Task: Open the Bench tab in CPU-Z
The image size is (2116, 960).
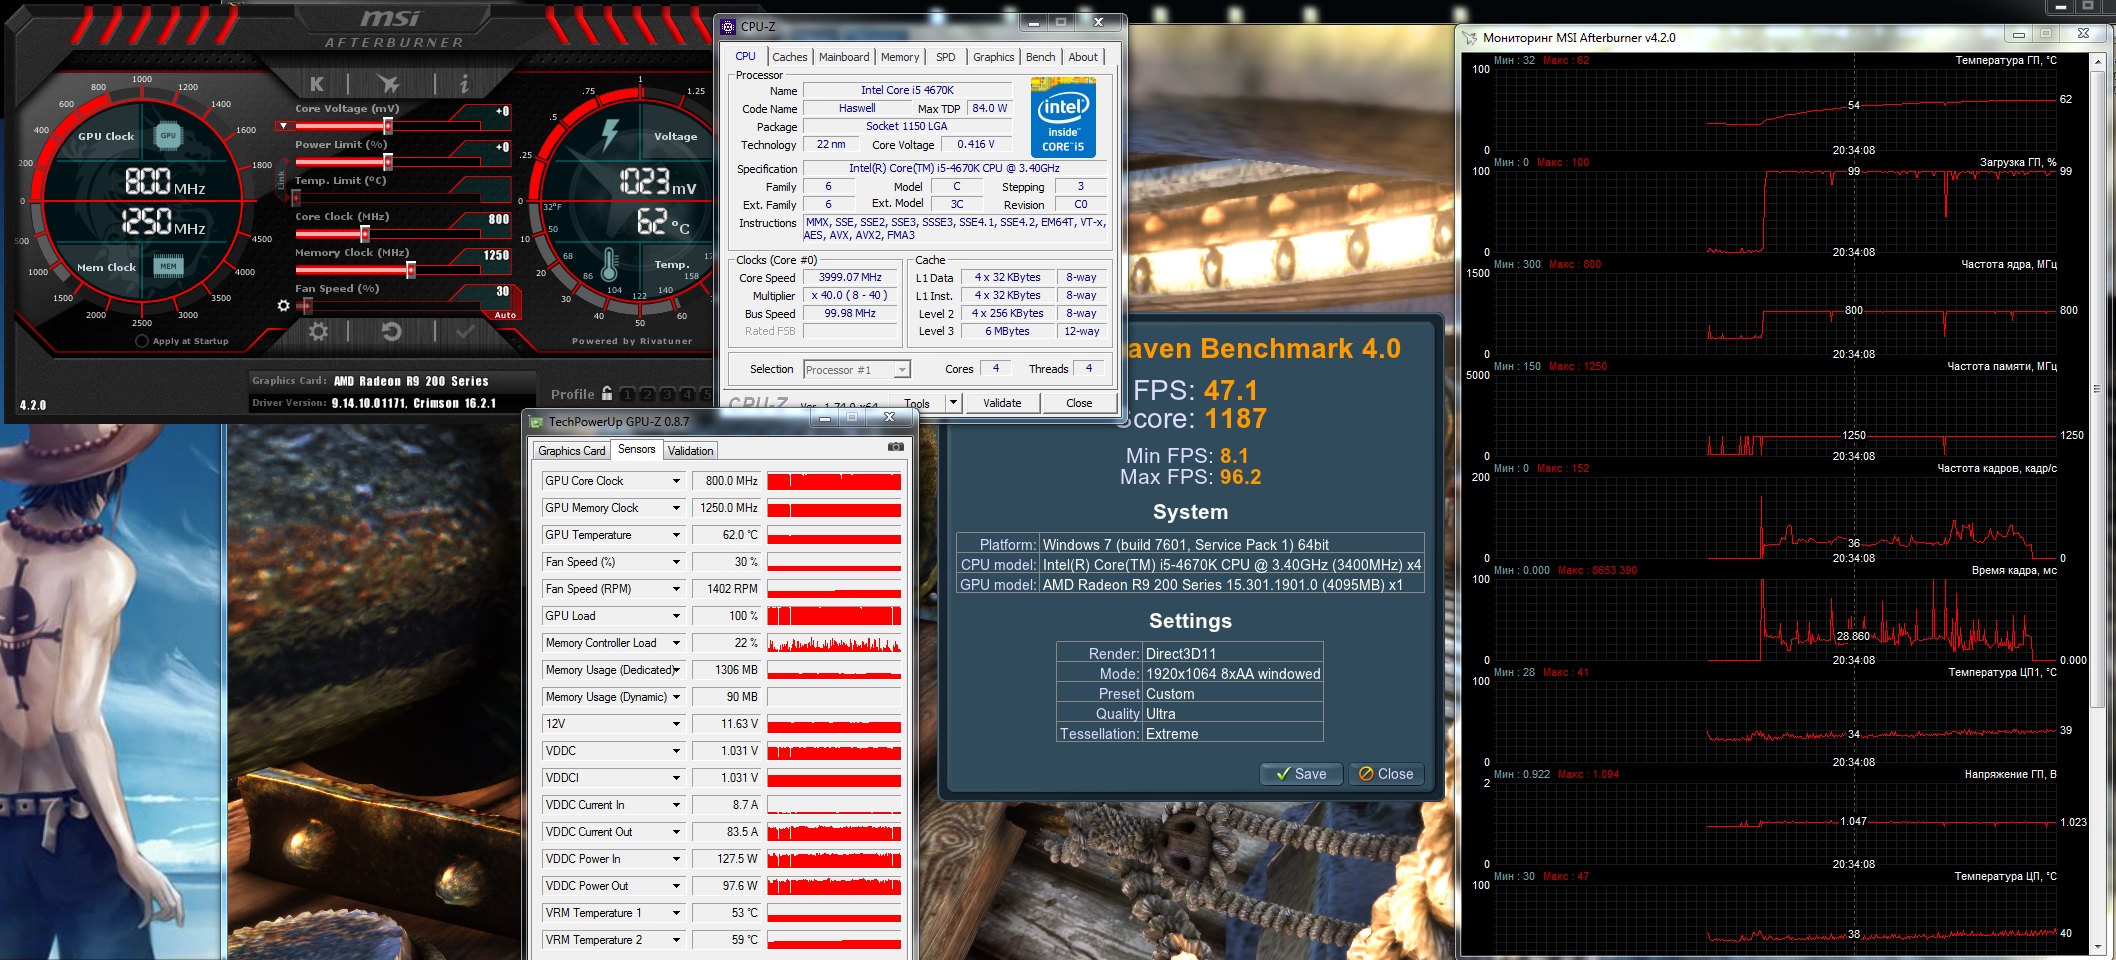Action: pos(1040,57)
